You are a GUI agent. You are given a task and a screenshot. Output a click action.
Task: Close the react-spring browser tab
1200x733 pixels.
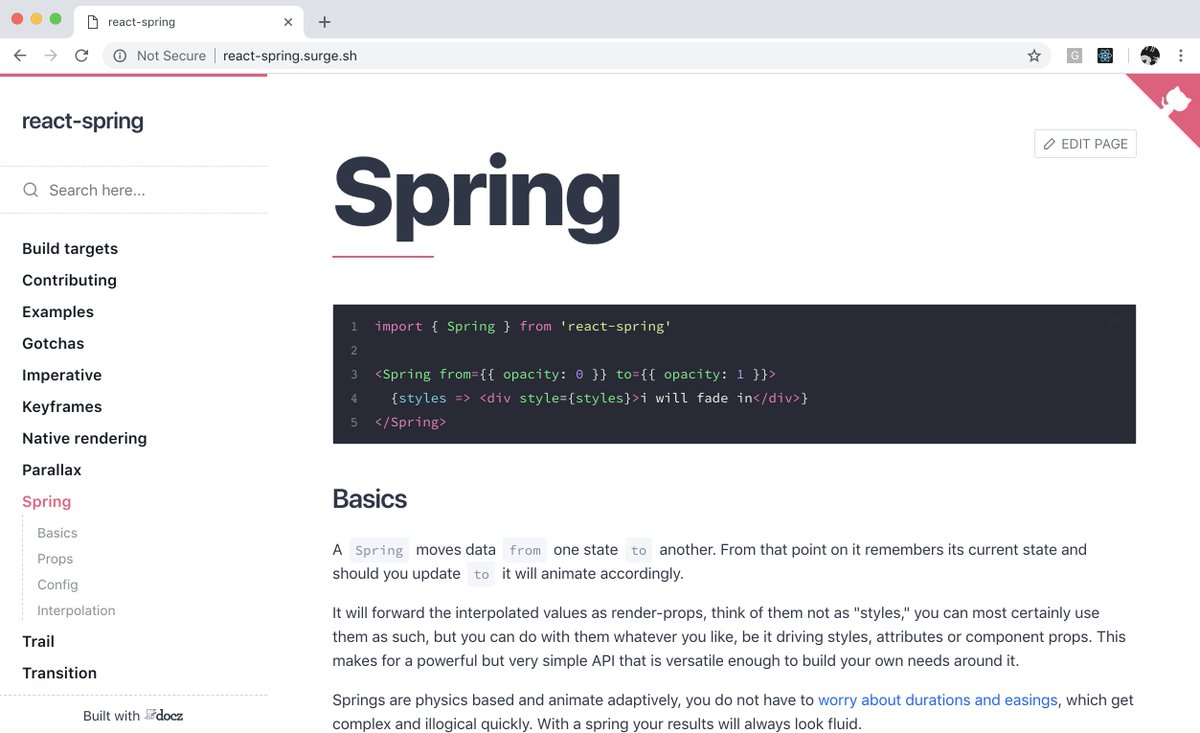pyautogui.click(x=288, y=22)
